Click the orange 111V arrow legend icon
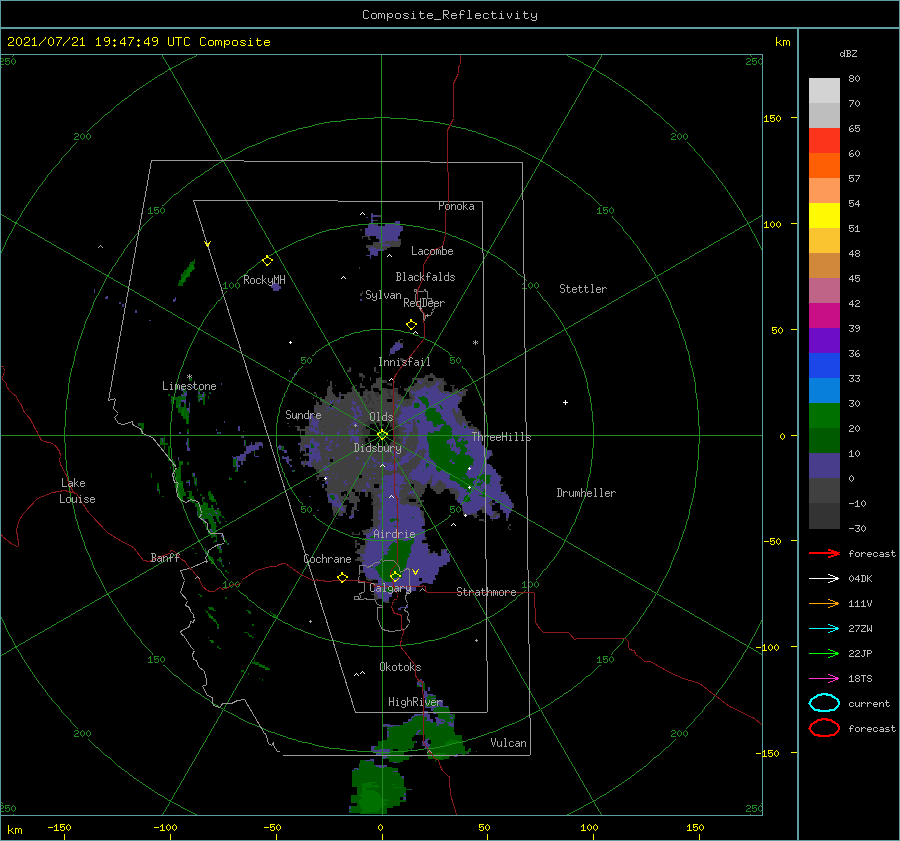The width and height of the screenshot is (900, 841). click(x=824, y=603)
